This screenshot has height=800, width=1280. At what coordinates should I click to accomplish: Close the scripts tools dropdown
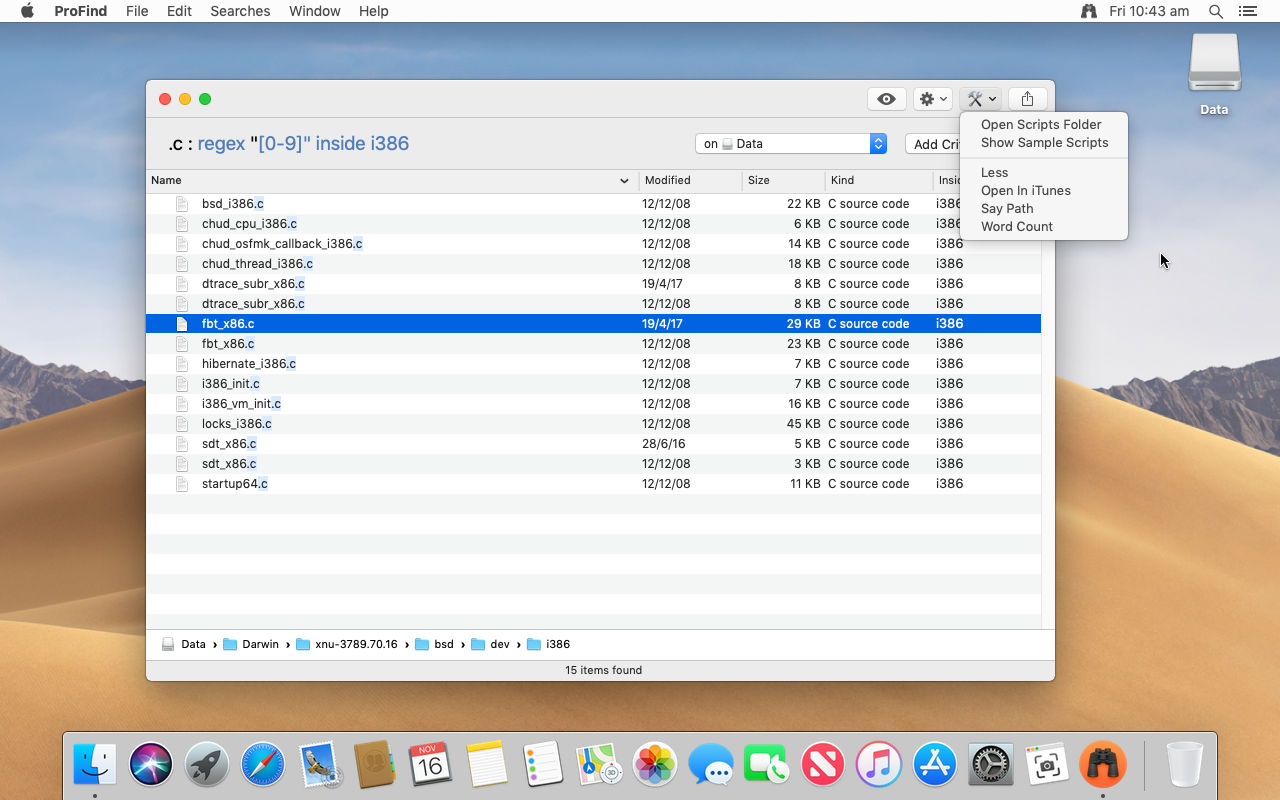pos(980,99)
